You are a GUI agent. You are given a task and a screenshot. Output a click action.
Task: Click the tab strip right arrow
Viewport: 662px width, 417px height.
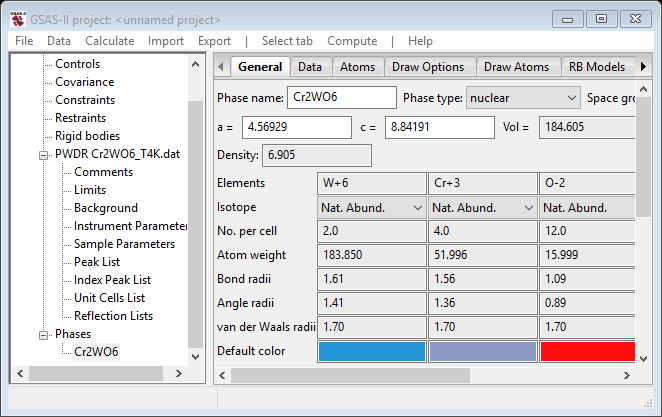[x=643, y=67]
